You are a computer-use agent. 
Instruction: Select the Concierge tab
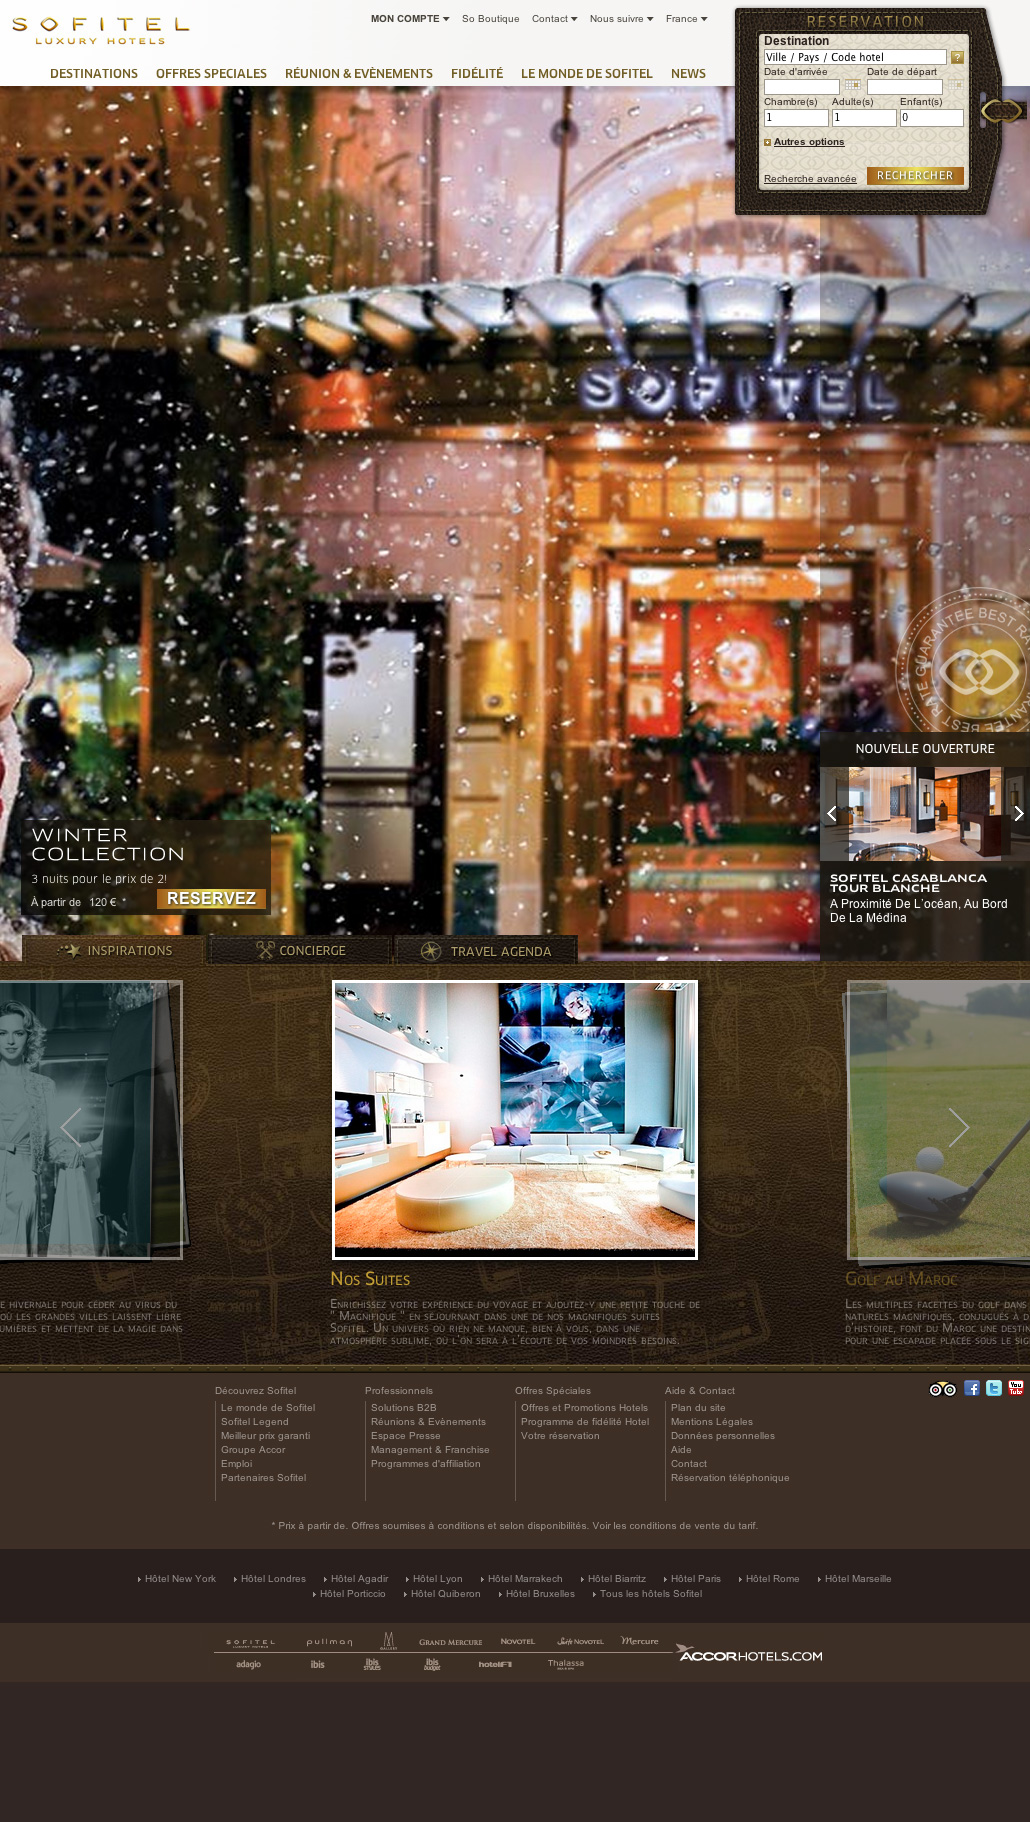[x=299, y=950]
